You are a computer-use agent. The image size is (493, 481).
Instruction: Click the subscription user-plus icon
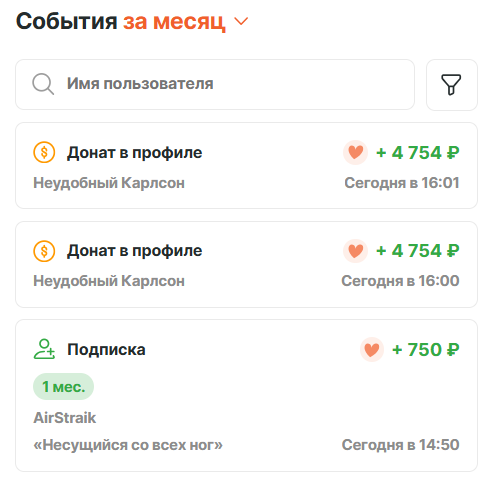pyautogui.click(x=44, y=349)
